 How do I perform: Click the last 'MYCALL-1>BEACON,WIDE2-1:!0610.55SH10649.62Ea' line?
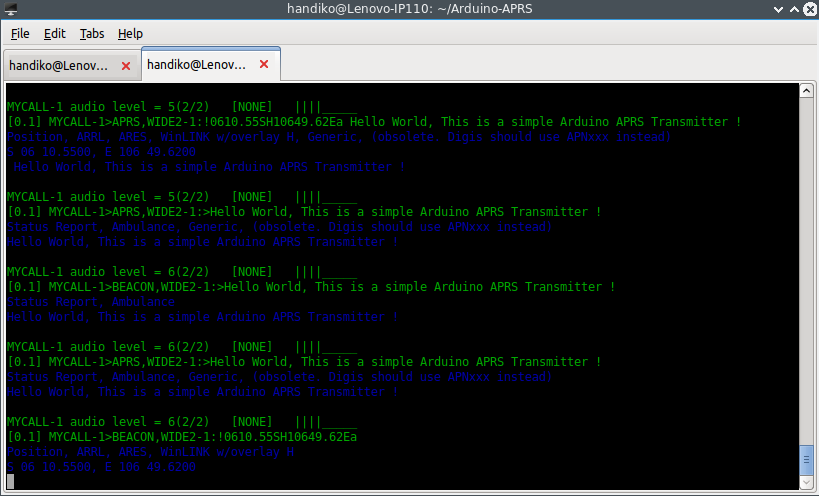click(x=182, y=437)
